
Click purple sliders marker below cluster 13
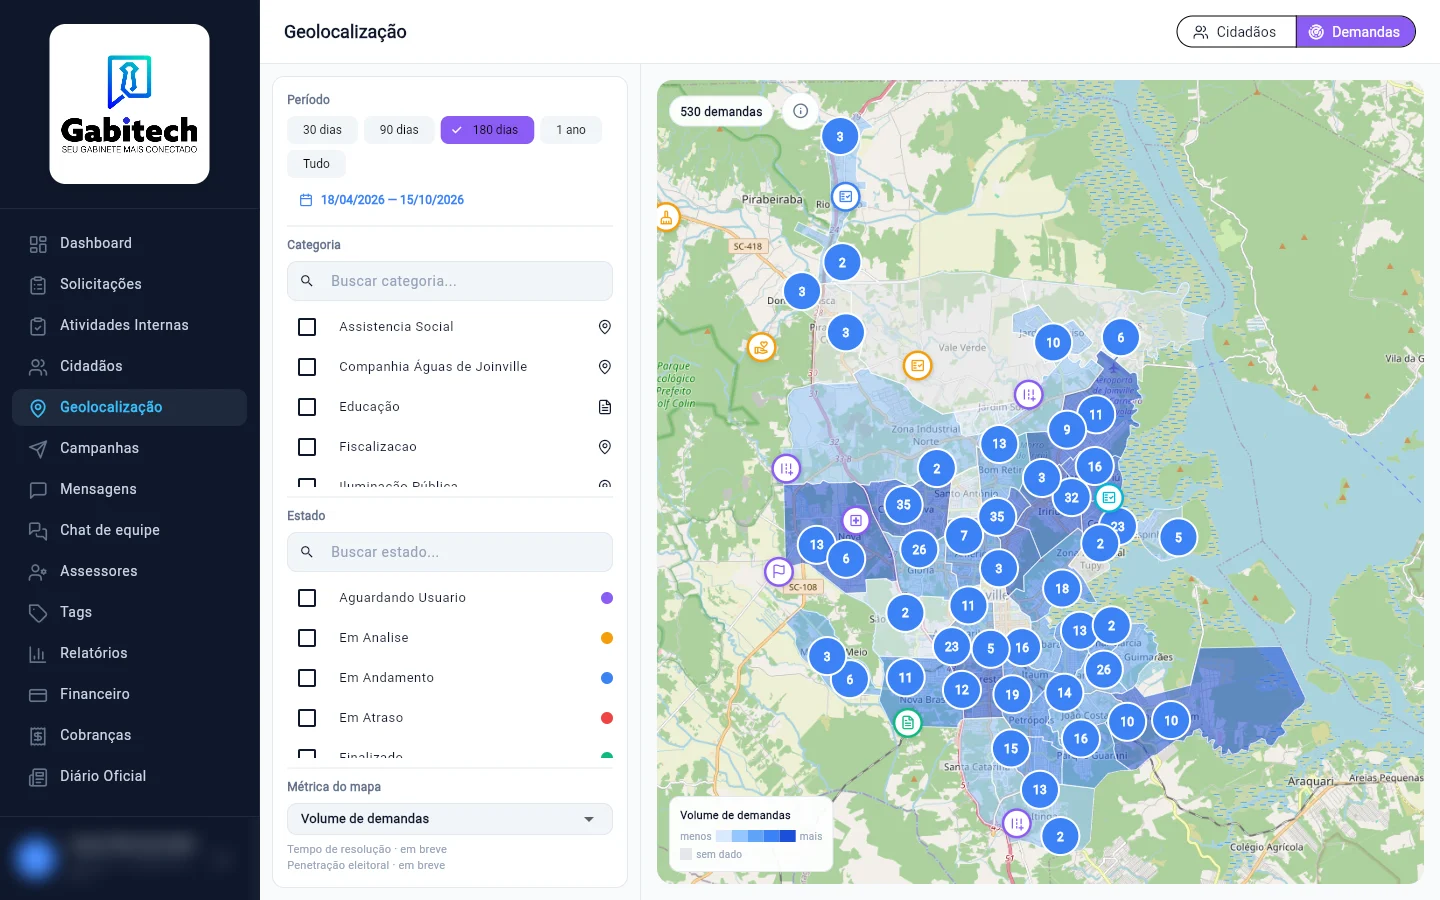pyautogui.click(x=1016, y=824)
